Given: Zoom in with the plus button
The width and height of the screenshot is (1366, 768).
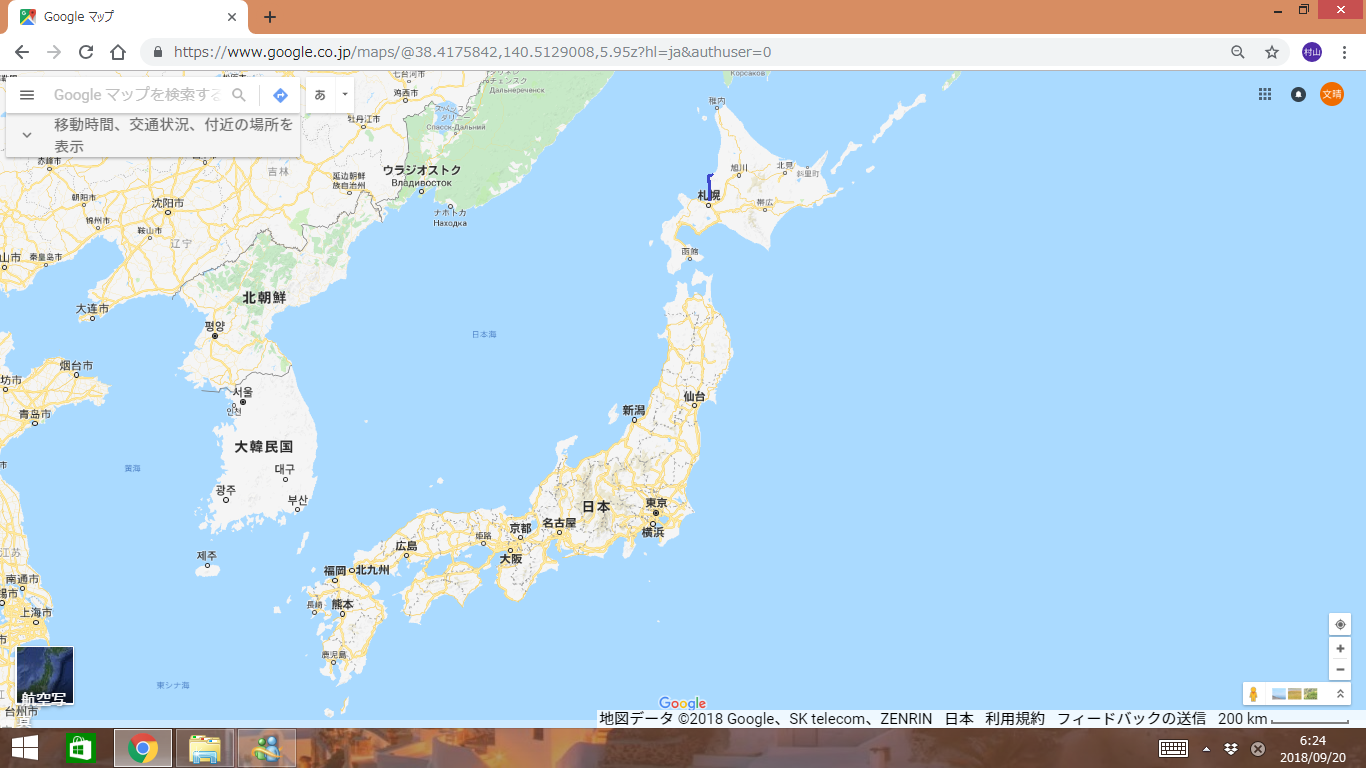Looking at the screenshot, I should click(1340, 648).
